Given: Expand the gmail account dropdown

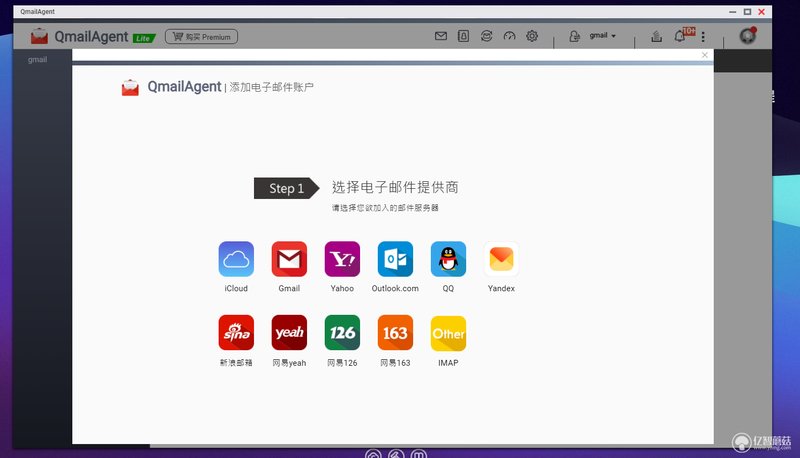Looking at the screenshot, I should coord(603,36).
